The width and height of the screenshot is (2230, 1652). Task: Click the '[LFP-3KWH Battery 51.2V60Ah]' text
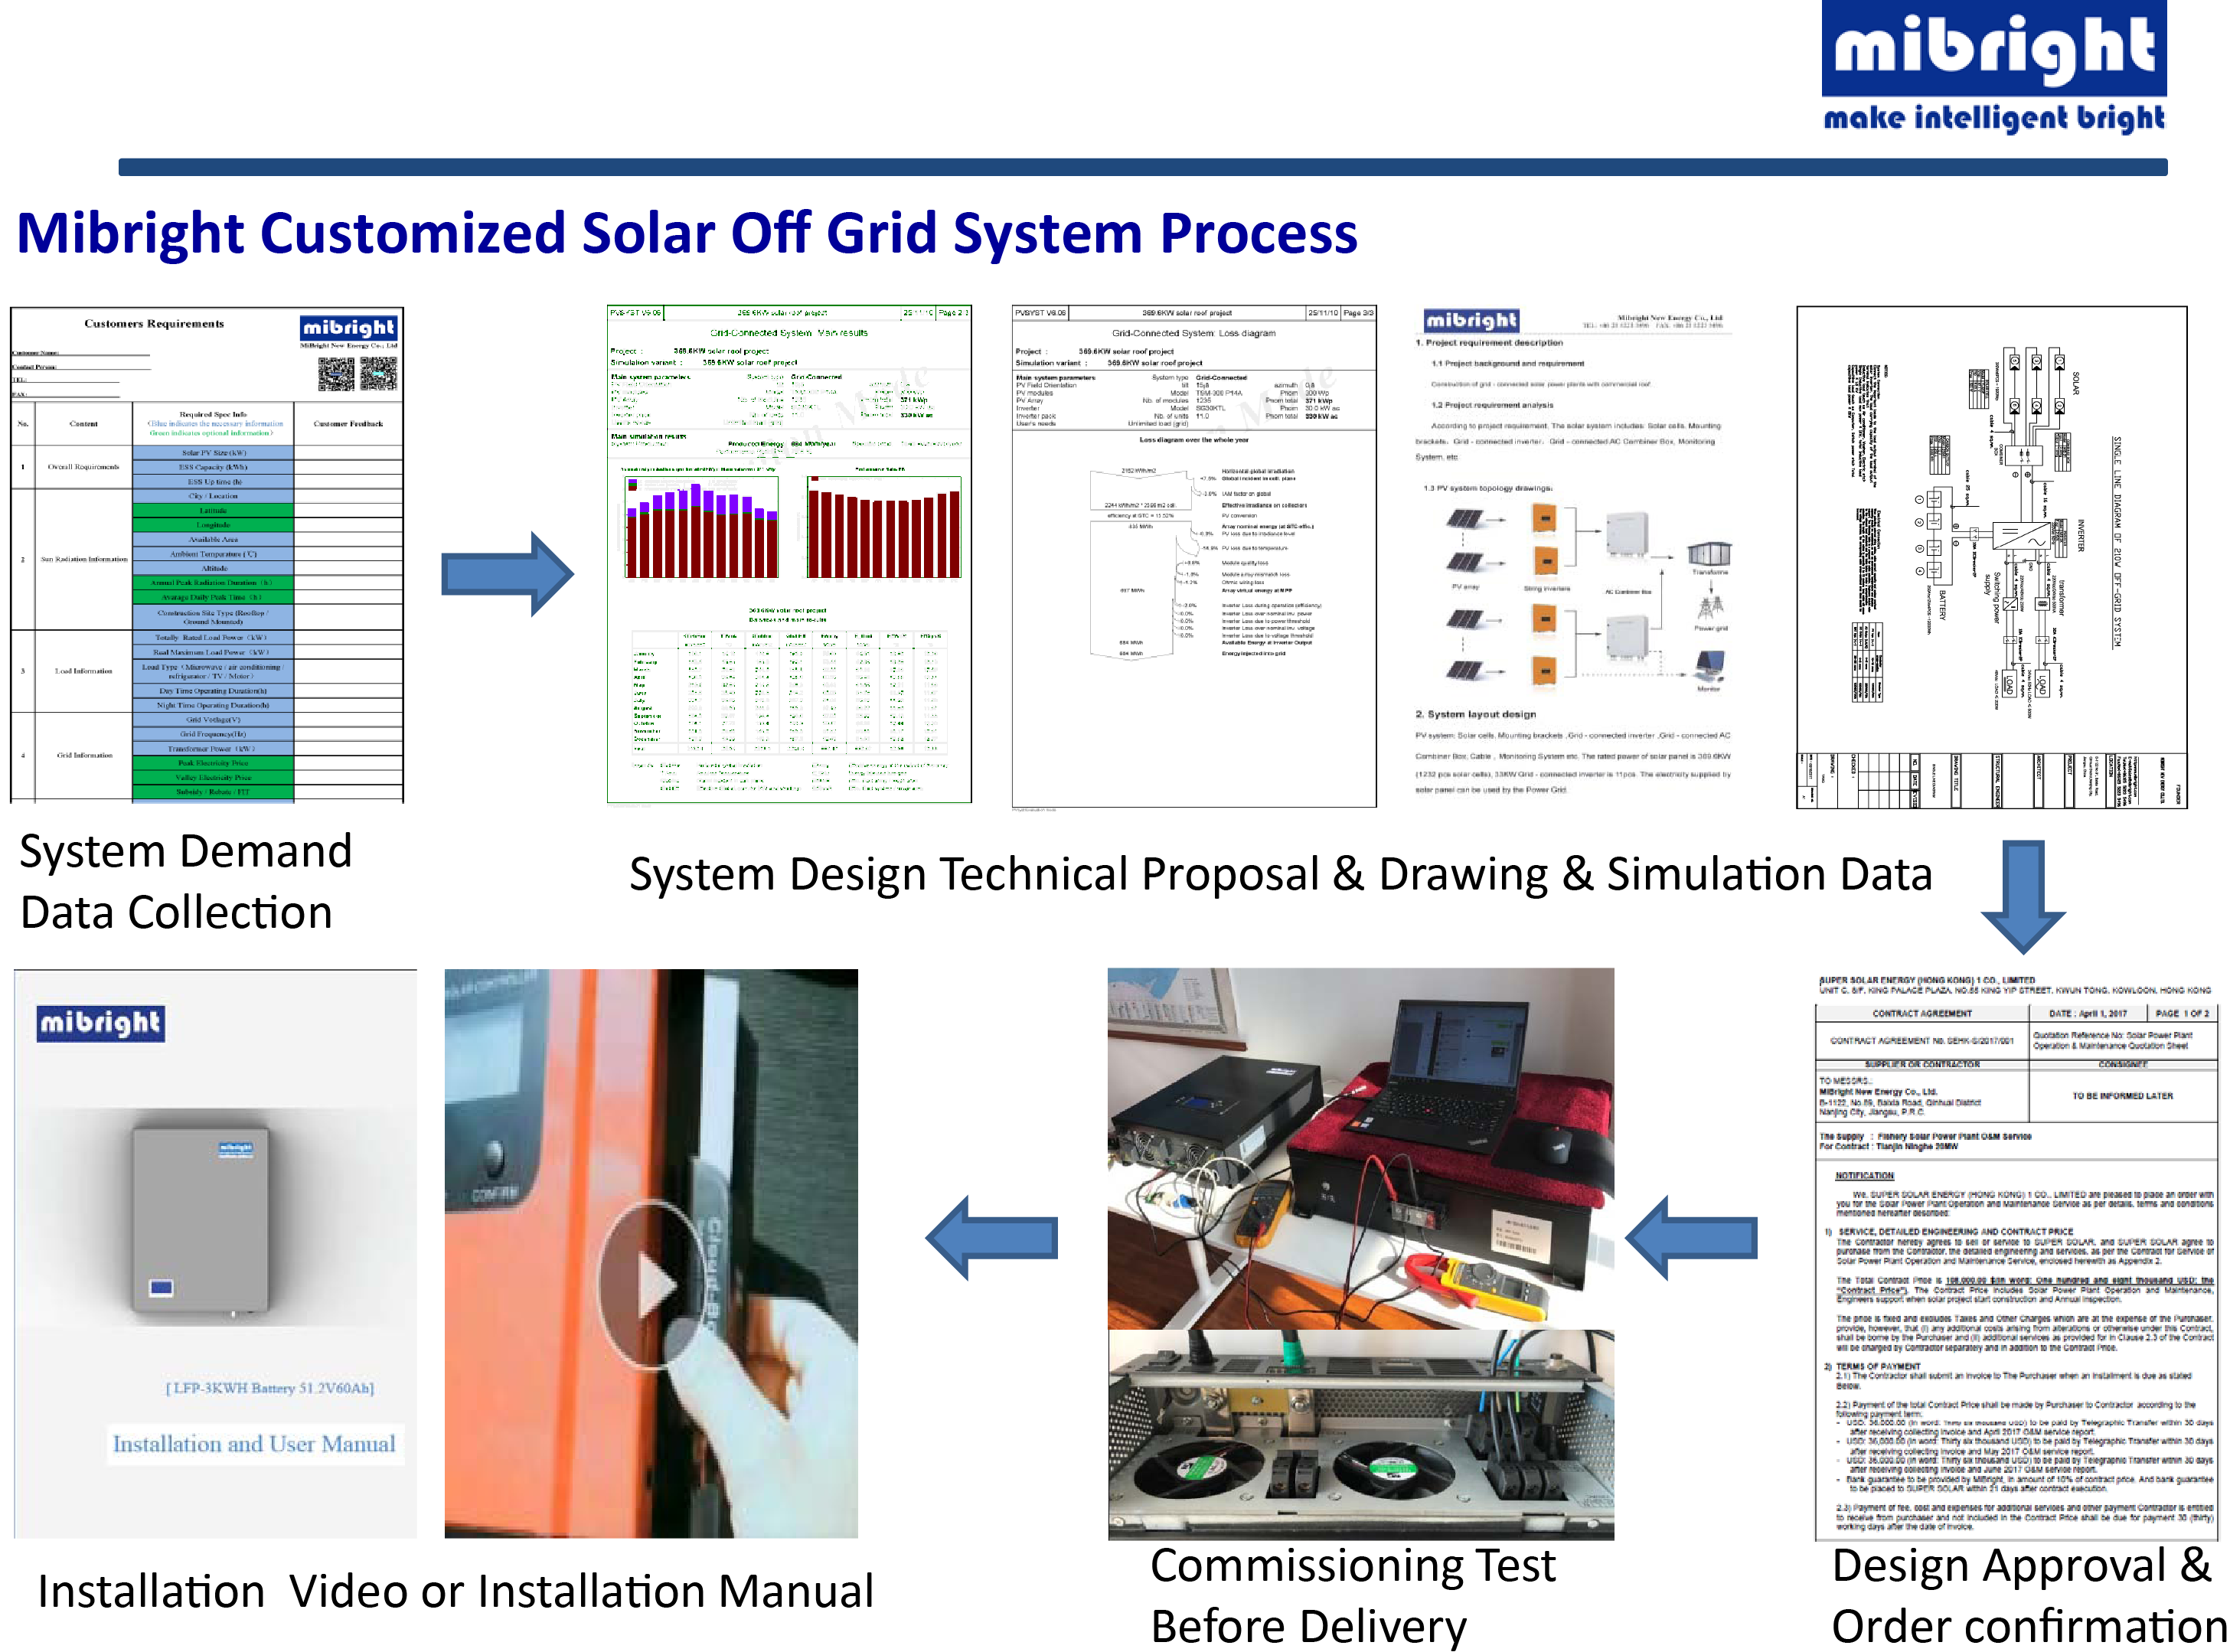270,1388
